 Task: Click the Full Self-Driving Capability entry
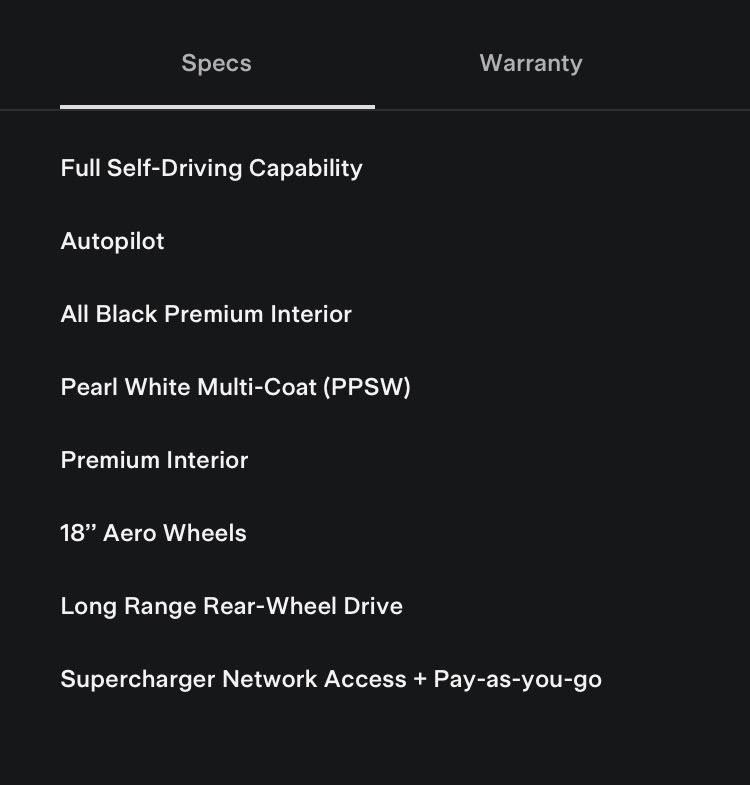coord(211,168)
